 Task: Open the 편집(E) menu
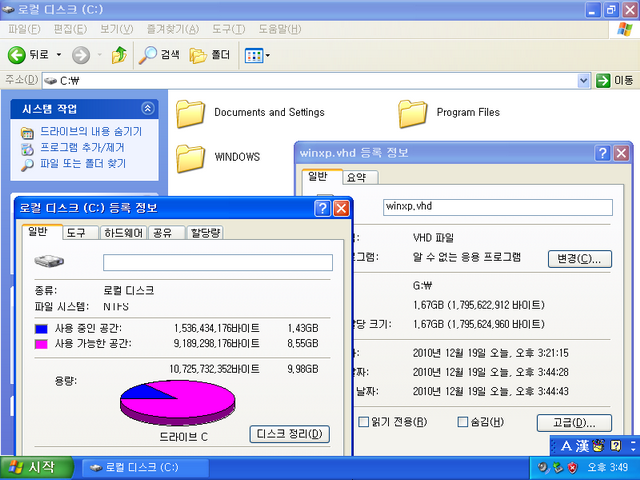(x=70, y=29)
